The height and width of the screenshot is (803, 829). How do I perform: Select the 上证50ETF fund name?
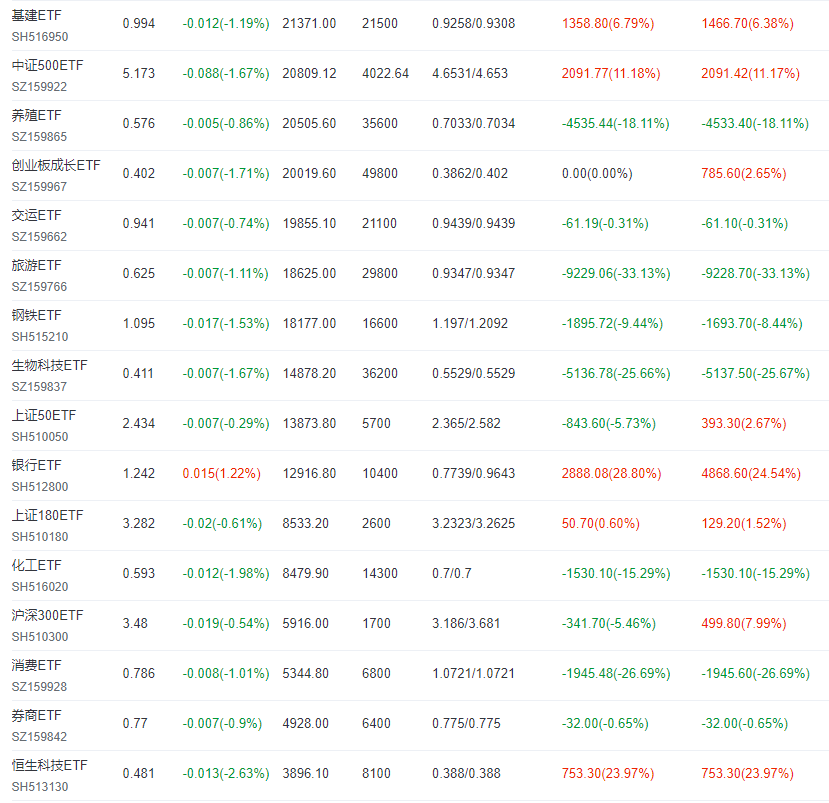tap(44, 416)
